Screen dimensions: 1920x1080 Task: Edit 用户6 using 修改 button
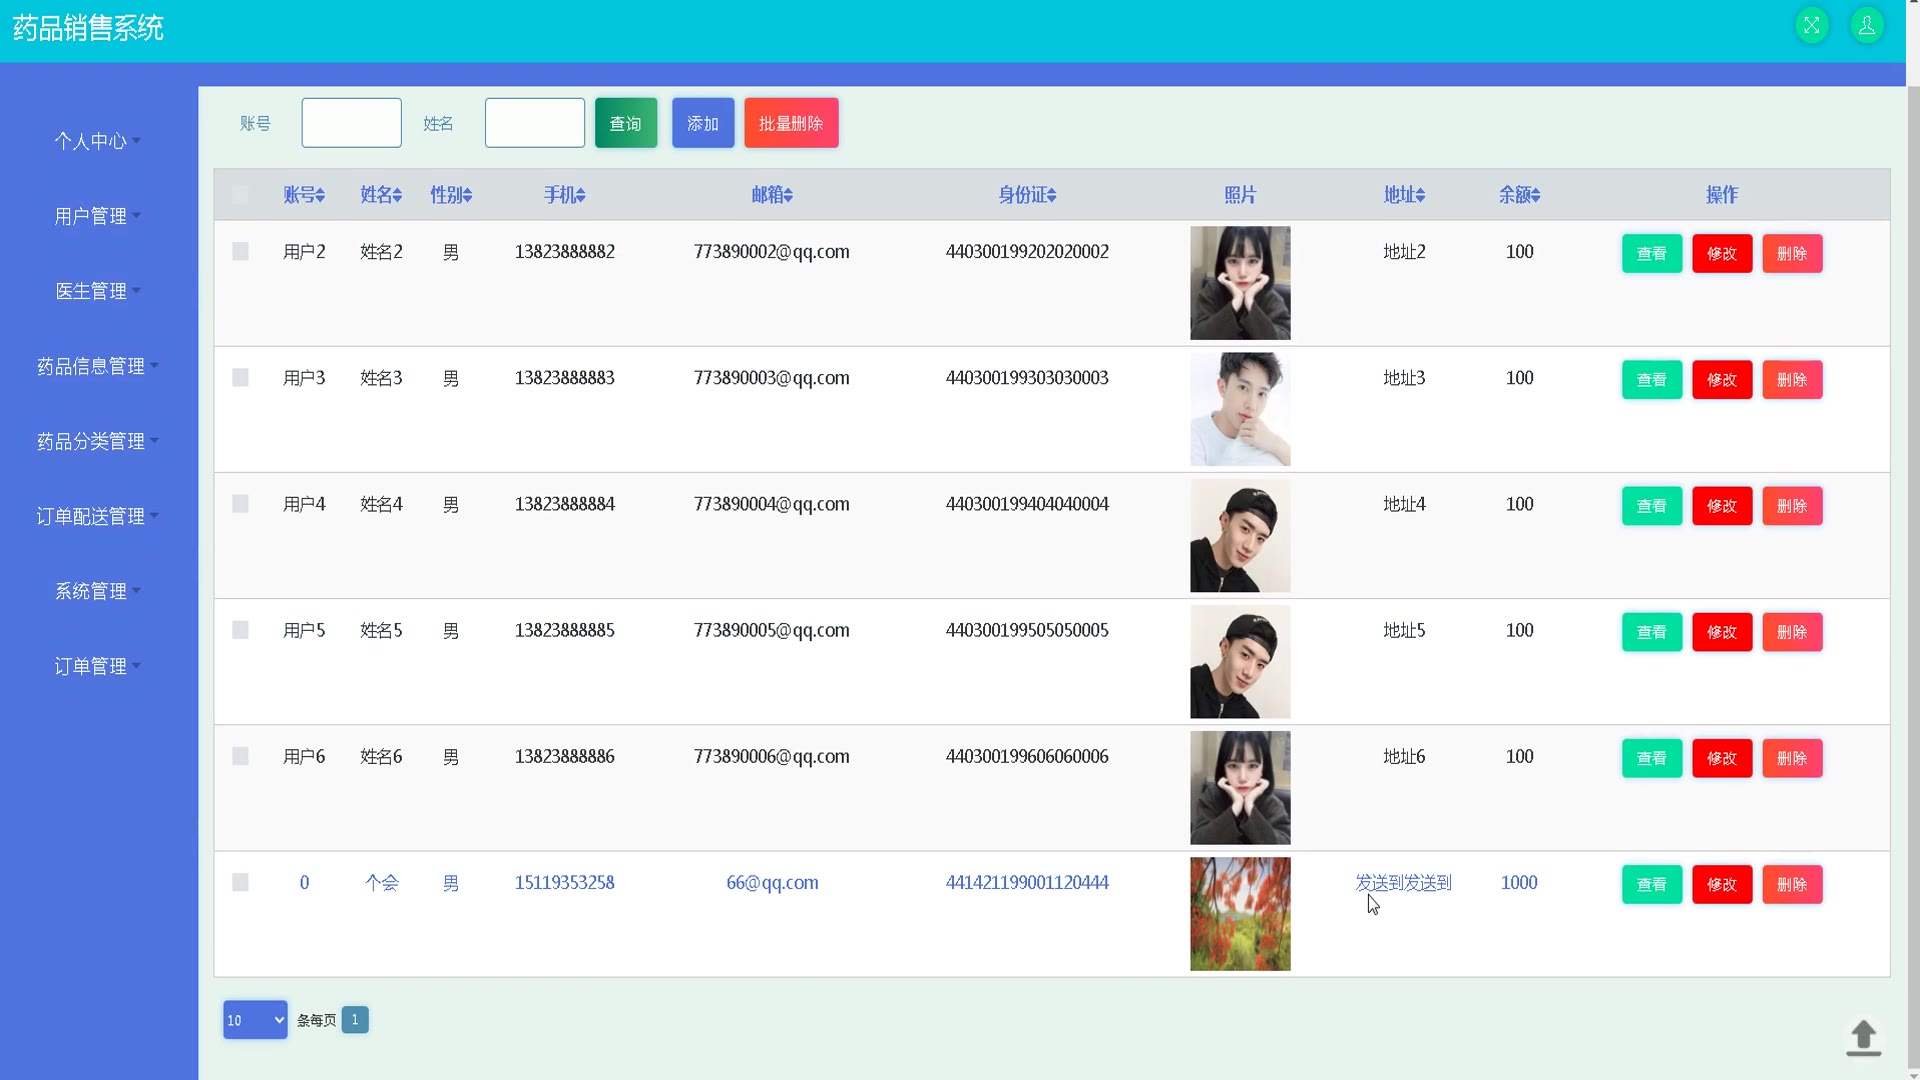tap(1722, 758)
